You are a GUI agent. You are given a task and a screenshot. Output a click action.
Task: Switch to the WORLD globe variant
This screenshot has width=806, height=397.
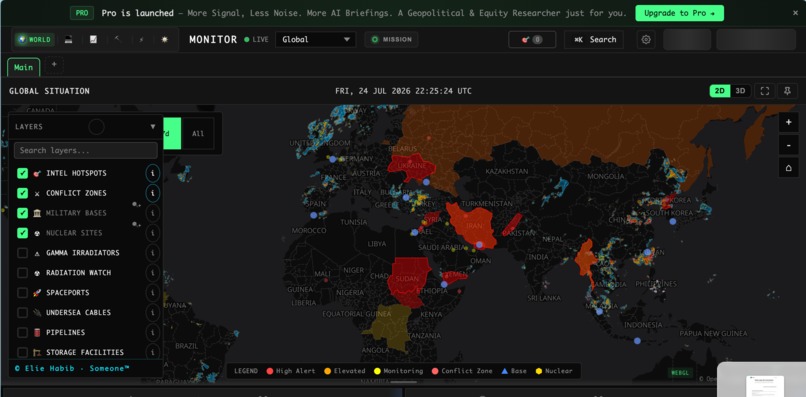[34, 40]
